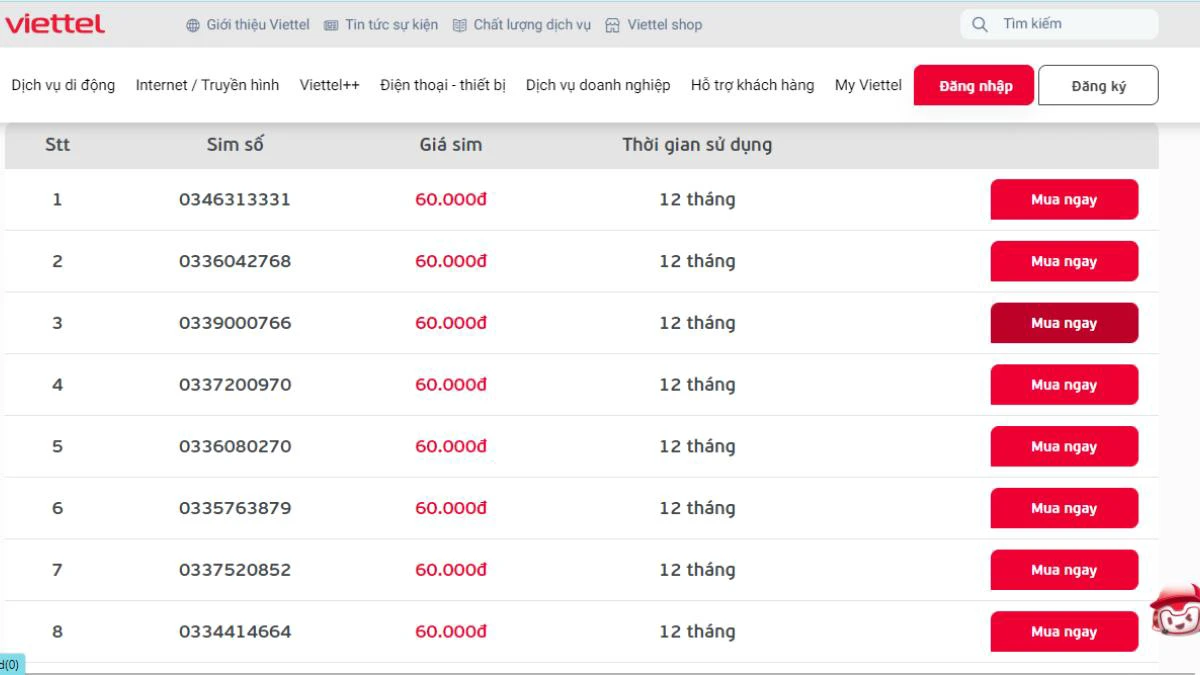Click the 60.000đ price of sim 0346313331
The image size is (1200, 675).
(x=451, y=199)
